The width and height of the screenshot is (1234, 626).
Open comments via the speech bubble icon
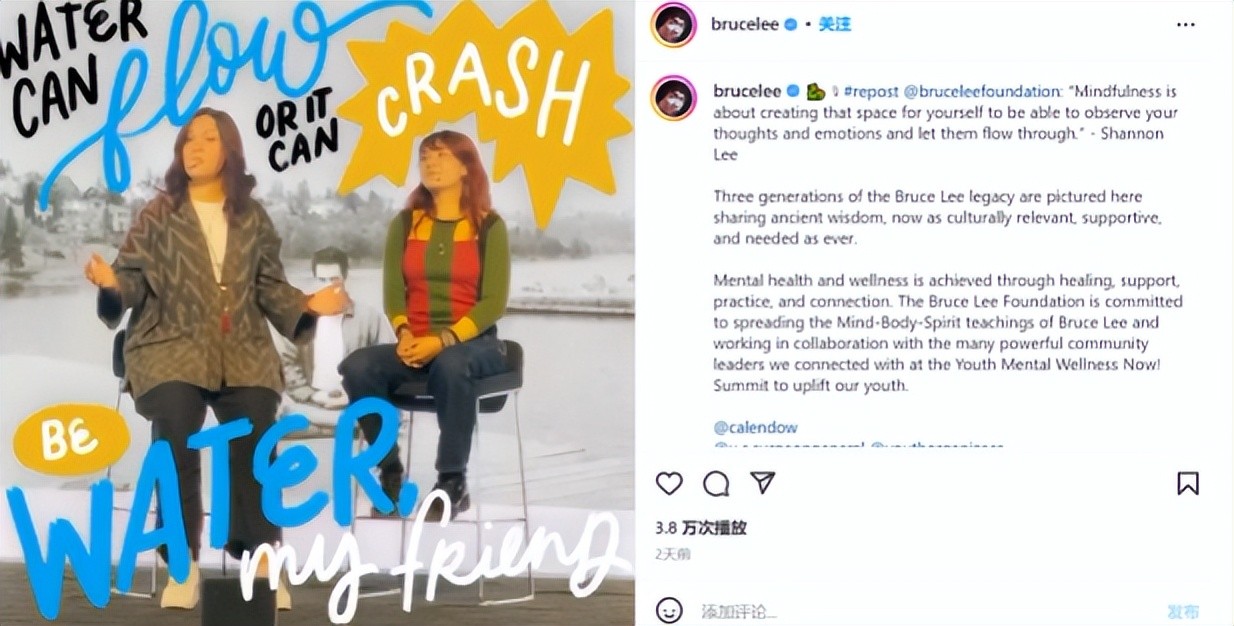(x=716, y=484)
